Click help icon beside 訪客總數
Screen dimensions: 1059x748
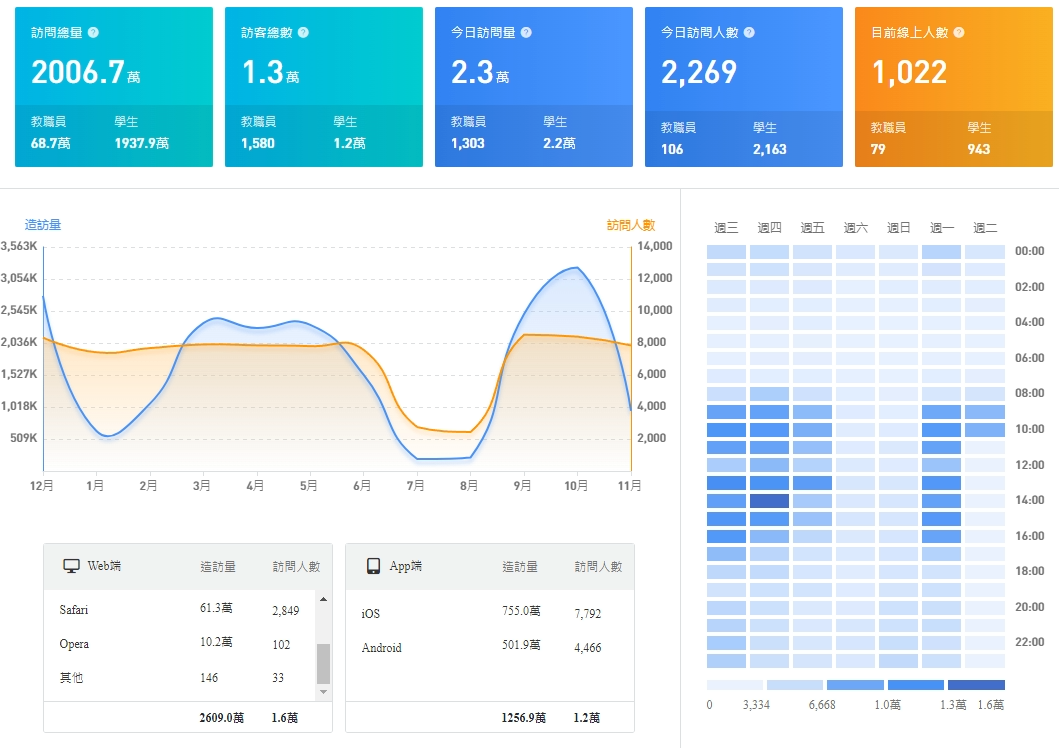coord(303,33)
